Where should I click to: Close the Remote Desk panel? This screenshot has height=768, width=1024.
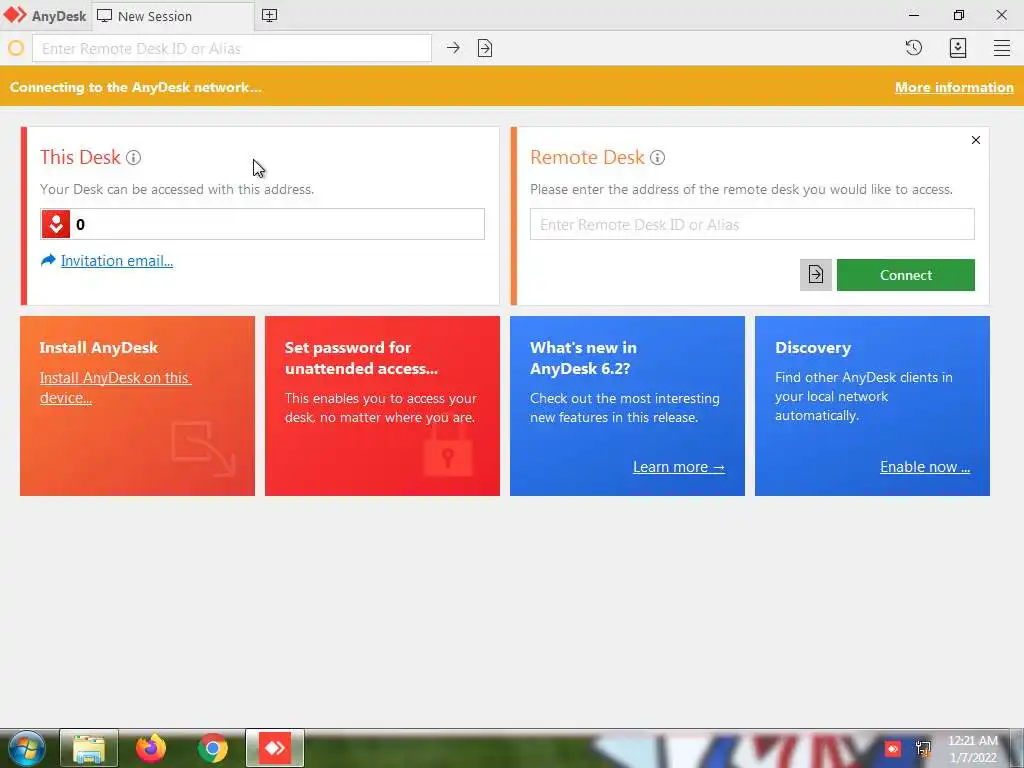(976, 140)
